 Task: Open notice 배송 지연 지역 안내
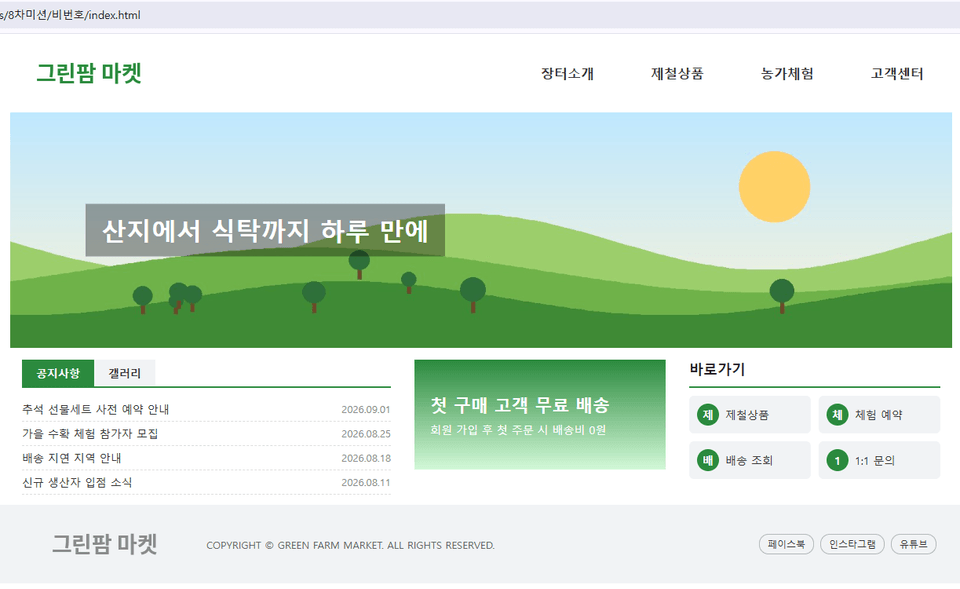(72, 458)
